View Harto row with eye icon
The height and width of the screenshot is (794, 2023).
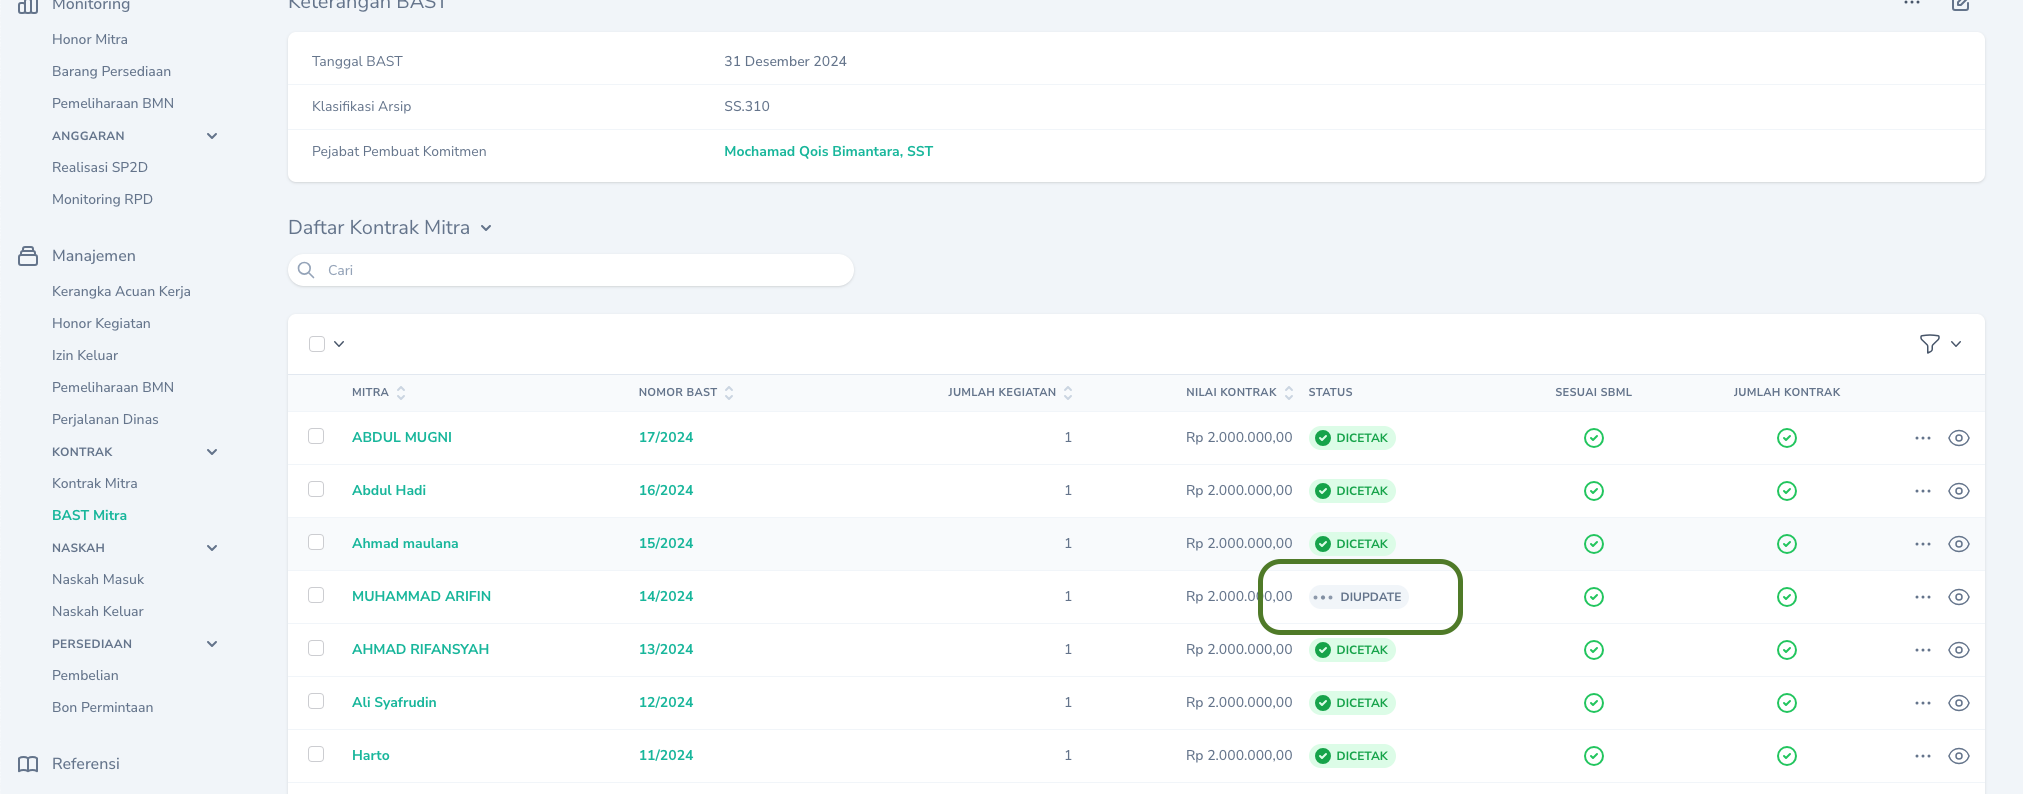click(1959, 756)
